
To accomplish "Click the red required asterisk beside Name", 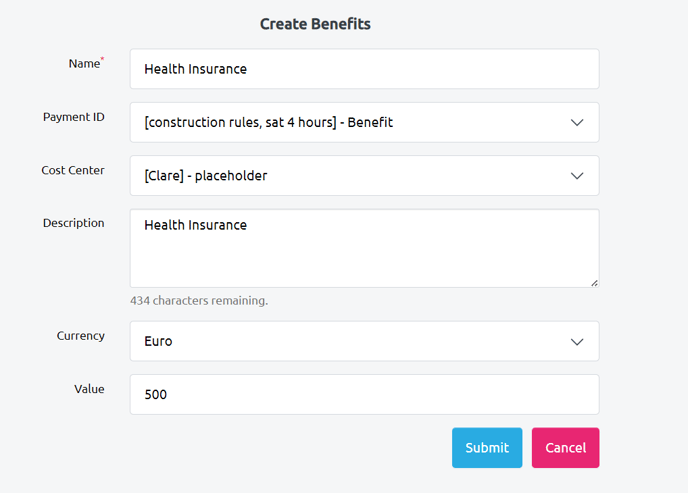I will [103, 59].
